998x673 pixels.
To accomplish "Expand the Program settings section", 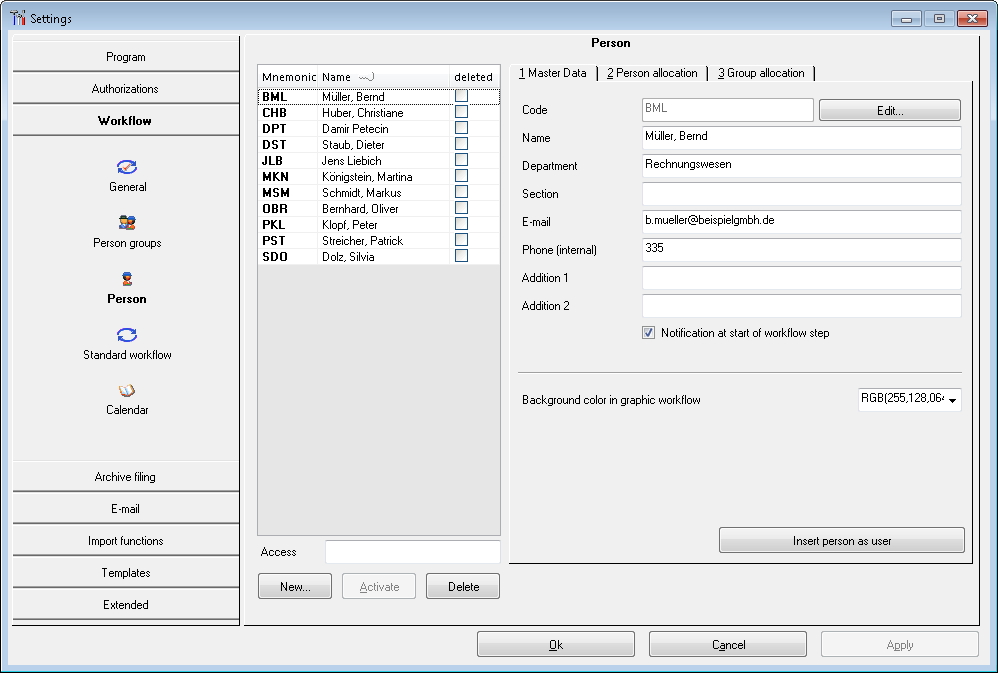I will [x=125, y=57].
